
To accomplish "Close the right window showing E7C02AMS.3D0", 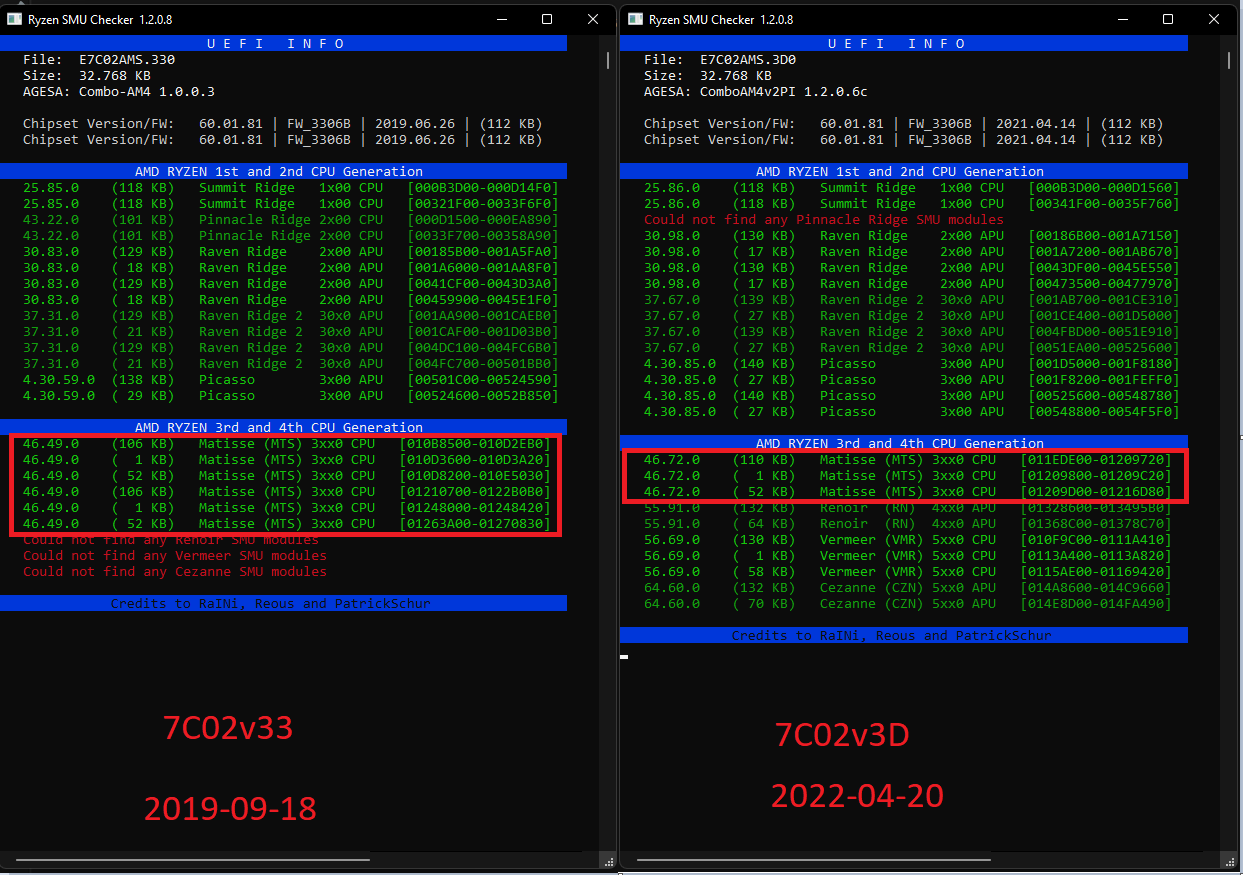I will coord(1214,19).
